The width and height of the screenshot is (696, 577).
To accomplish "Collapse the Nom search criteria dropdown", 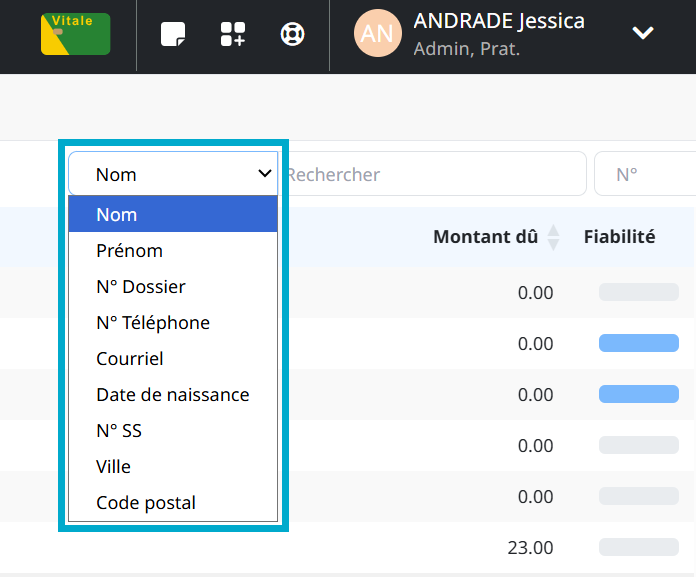I will coord(173,174).
